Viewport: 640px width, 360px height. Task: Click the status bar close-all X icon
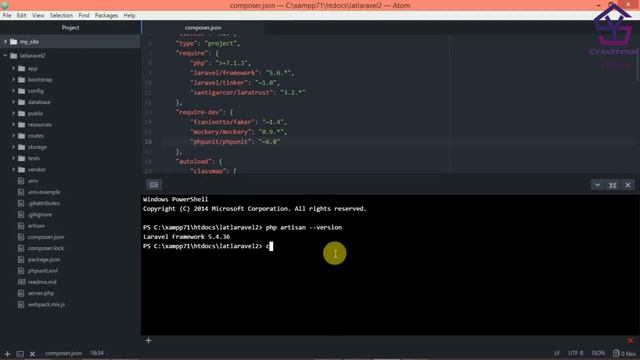[x=33, y=354]
